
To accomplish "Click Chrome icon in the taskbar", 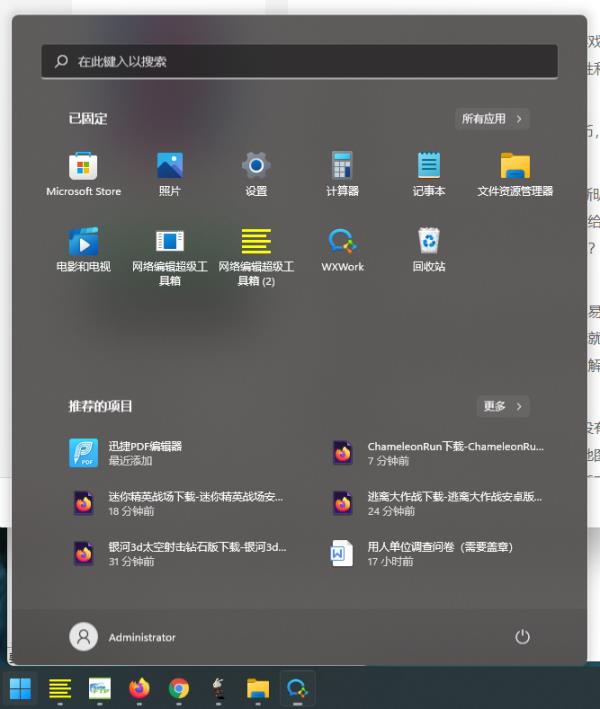I will tap(179, 688).
